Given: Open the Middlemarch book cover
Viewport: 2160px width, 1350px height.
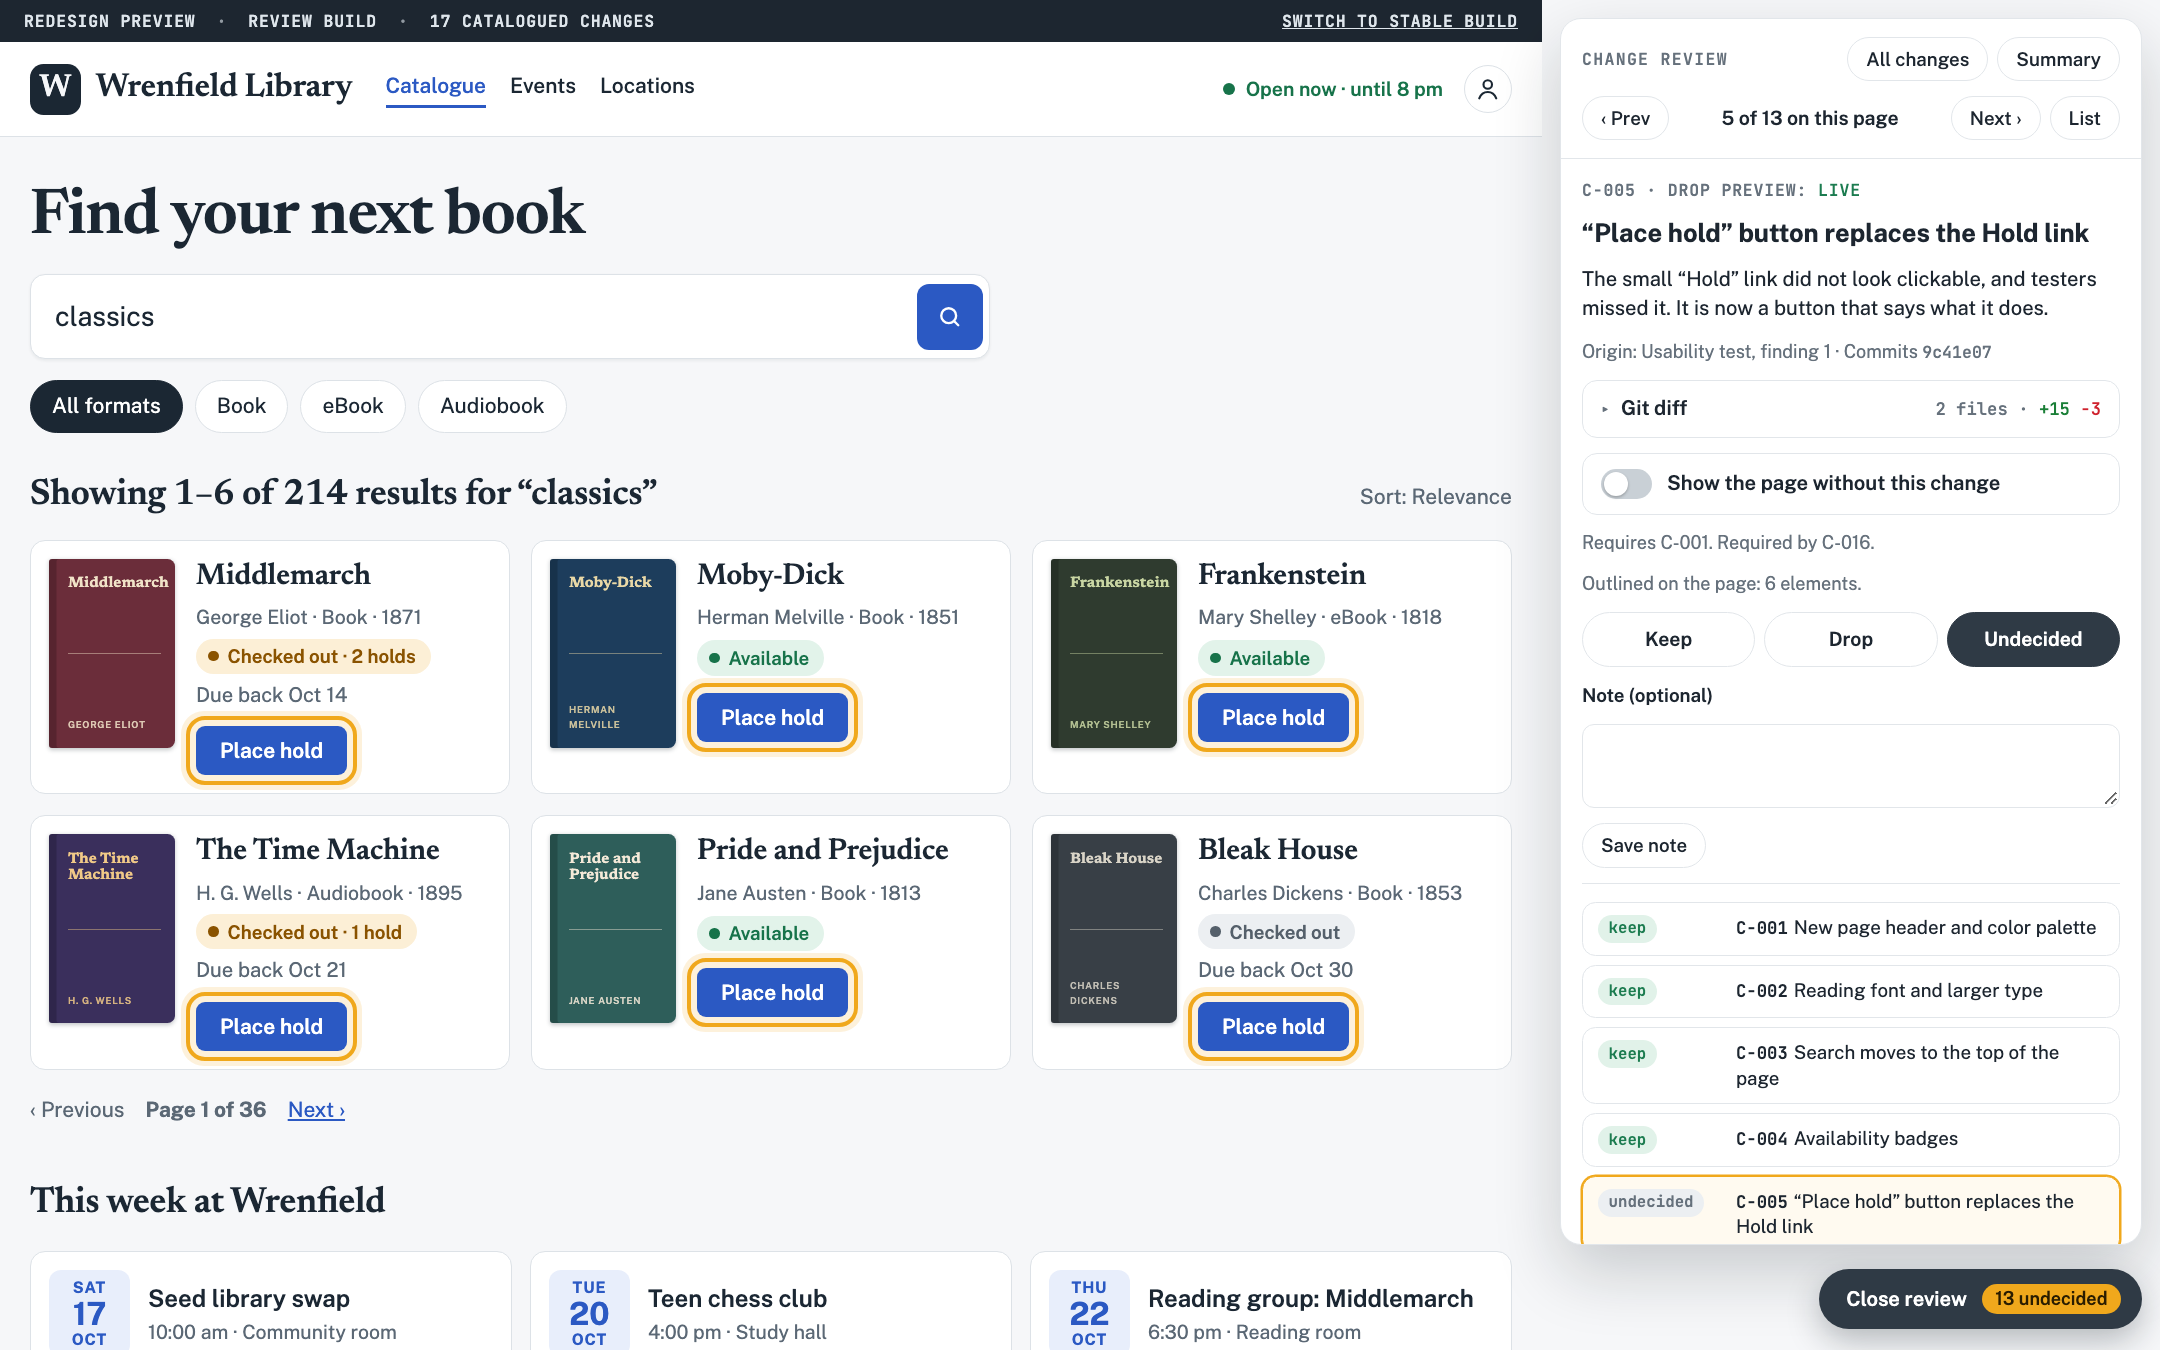Looking at the screenshot, I should 112,653.
